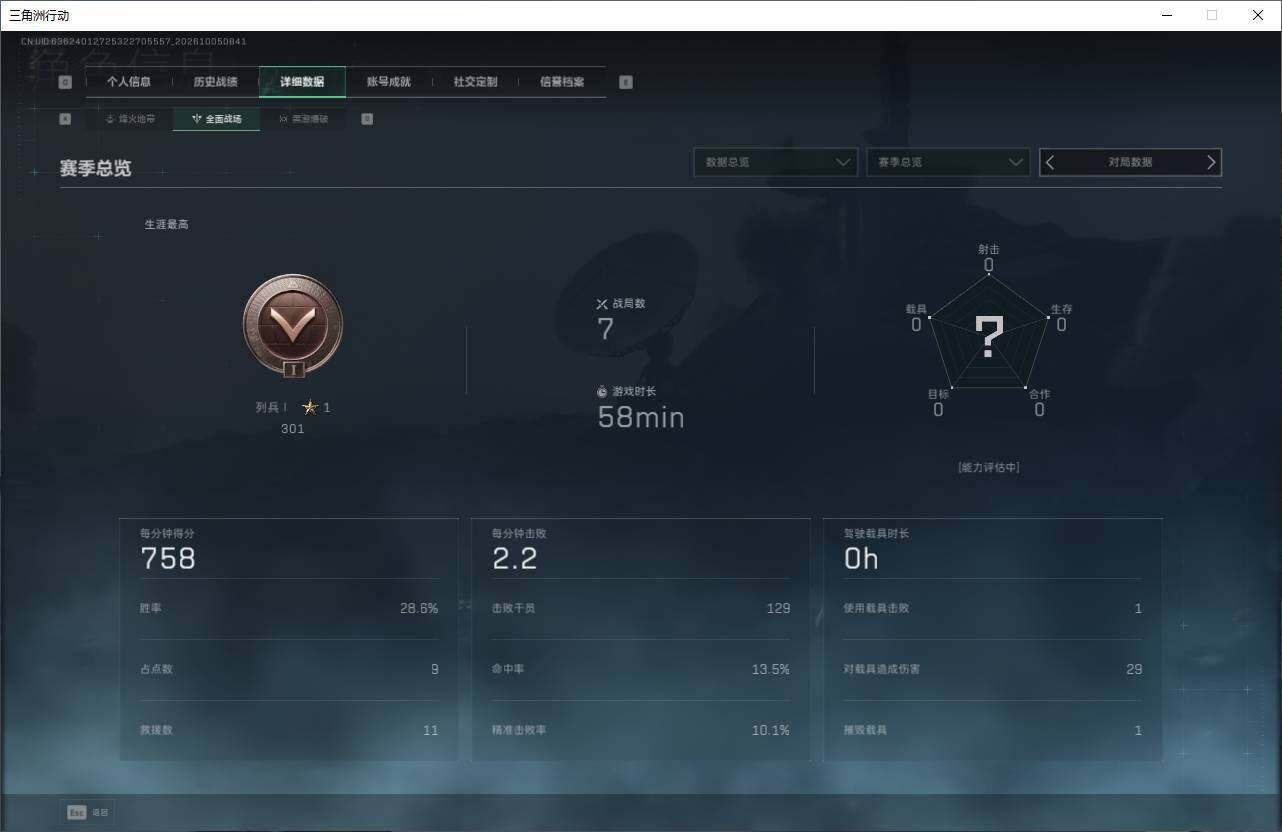The width and height of the screenshot is (1282, 832).
Task: Select the 社交定制 tab
Action: [x=475, y=82]
